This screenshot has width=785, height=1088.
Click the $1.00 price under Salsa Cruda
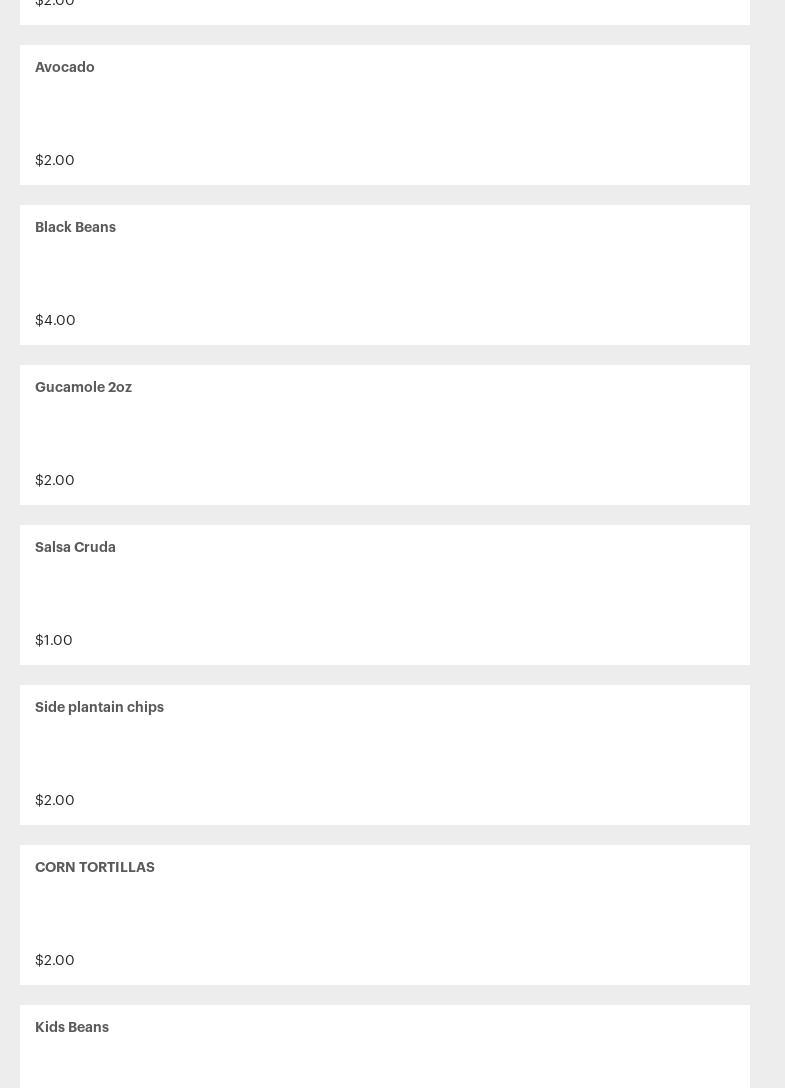click(x=54, y=640)
